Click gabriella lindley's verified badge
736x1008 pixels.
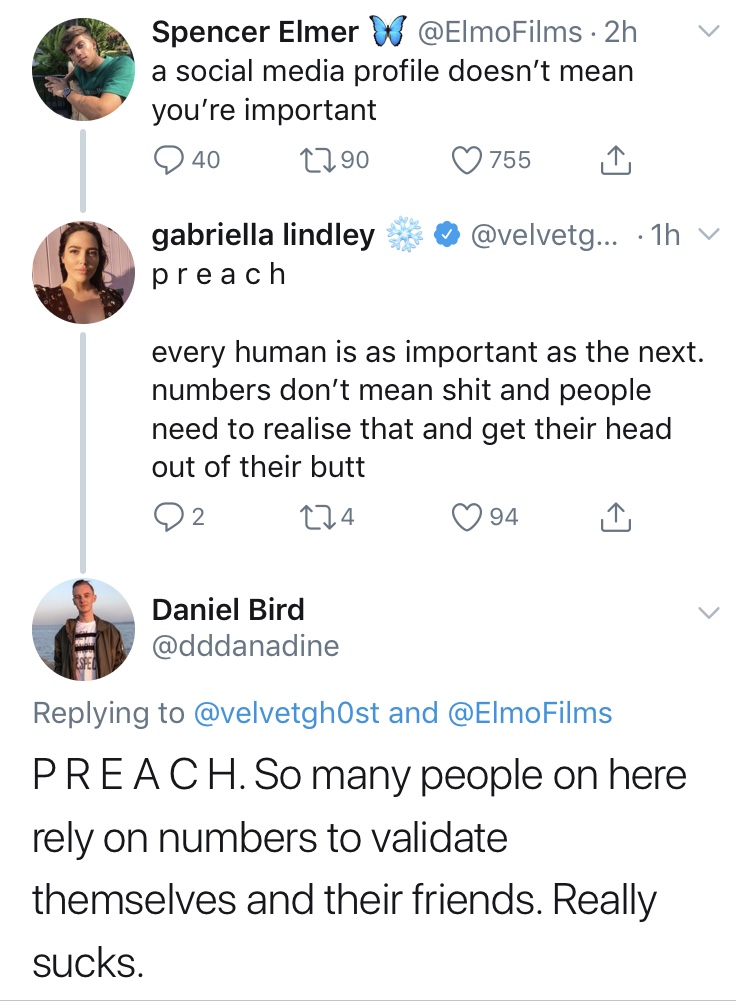(447, 235)
